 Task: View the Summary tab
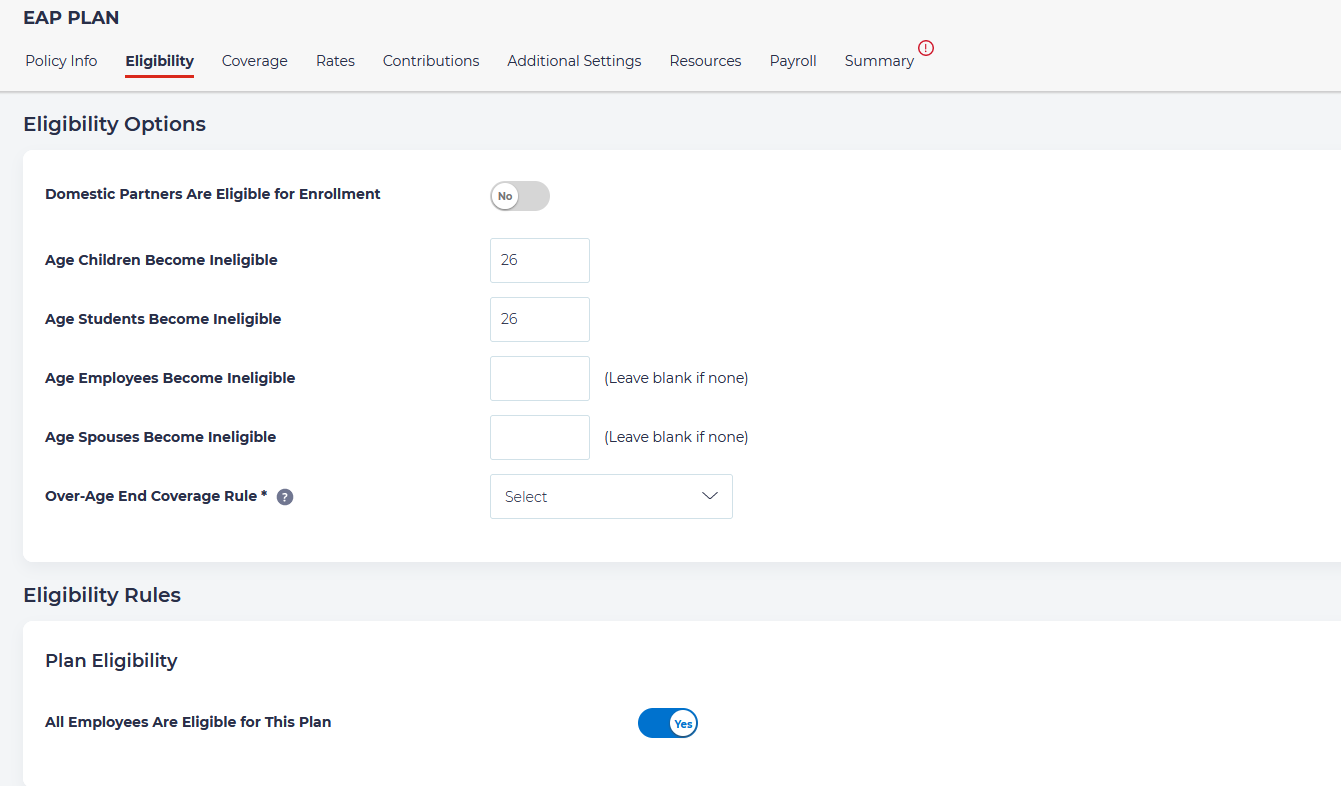click(879, 61)
